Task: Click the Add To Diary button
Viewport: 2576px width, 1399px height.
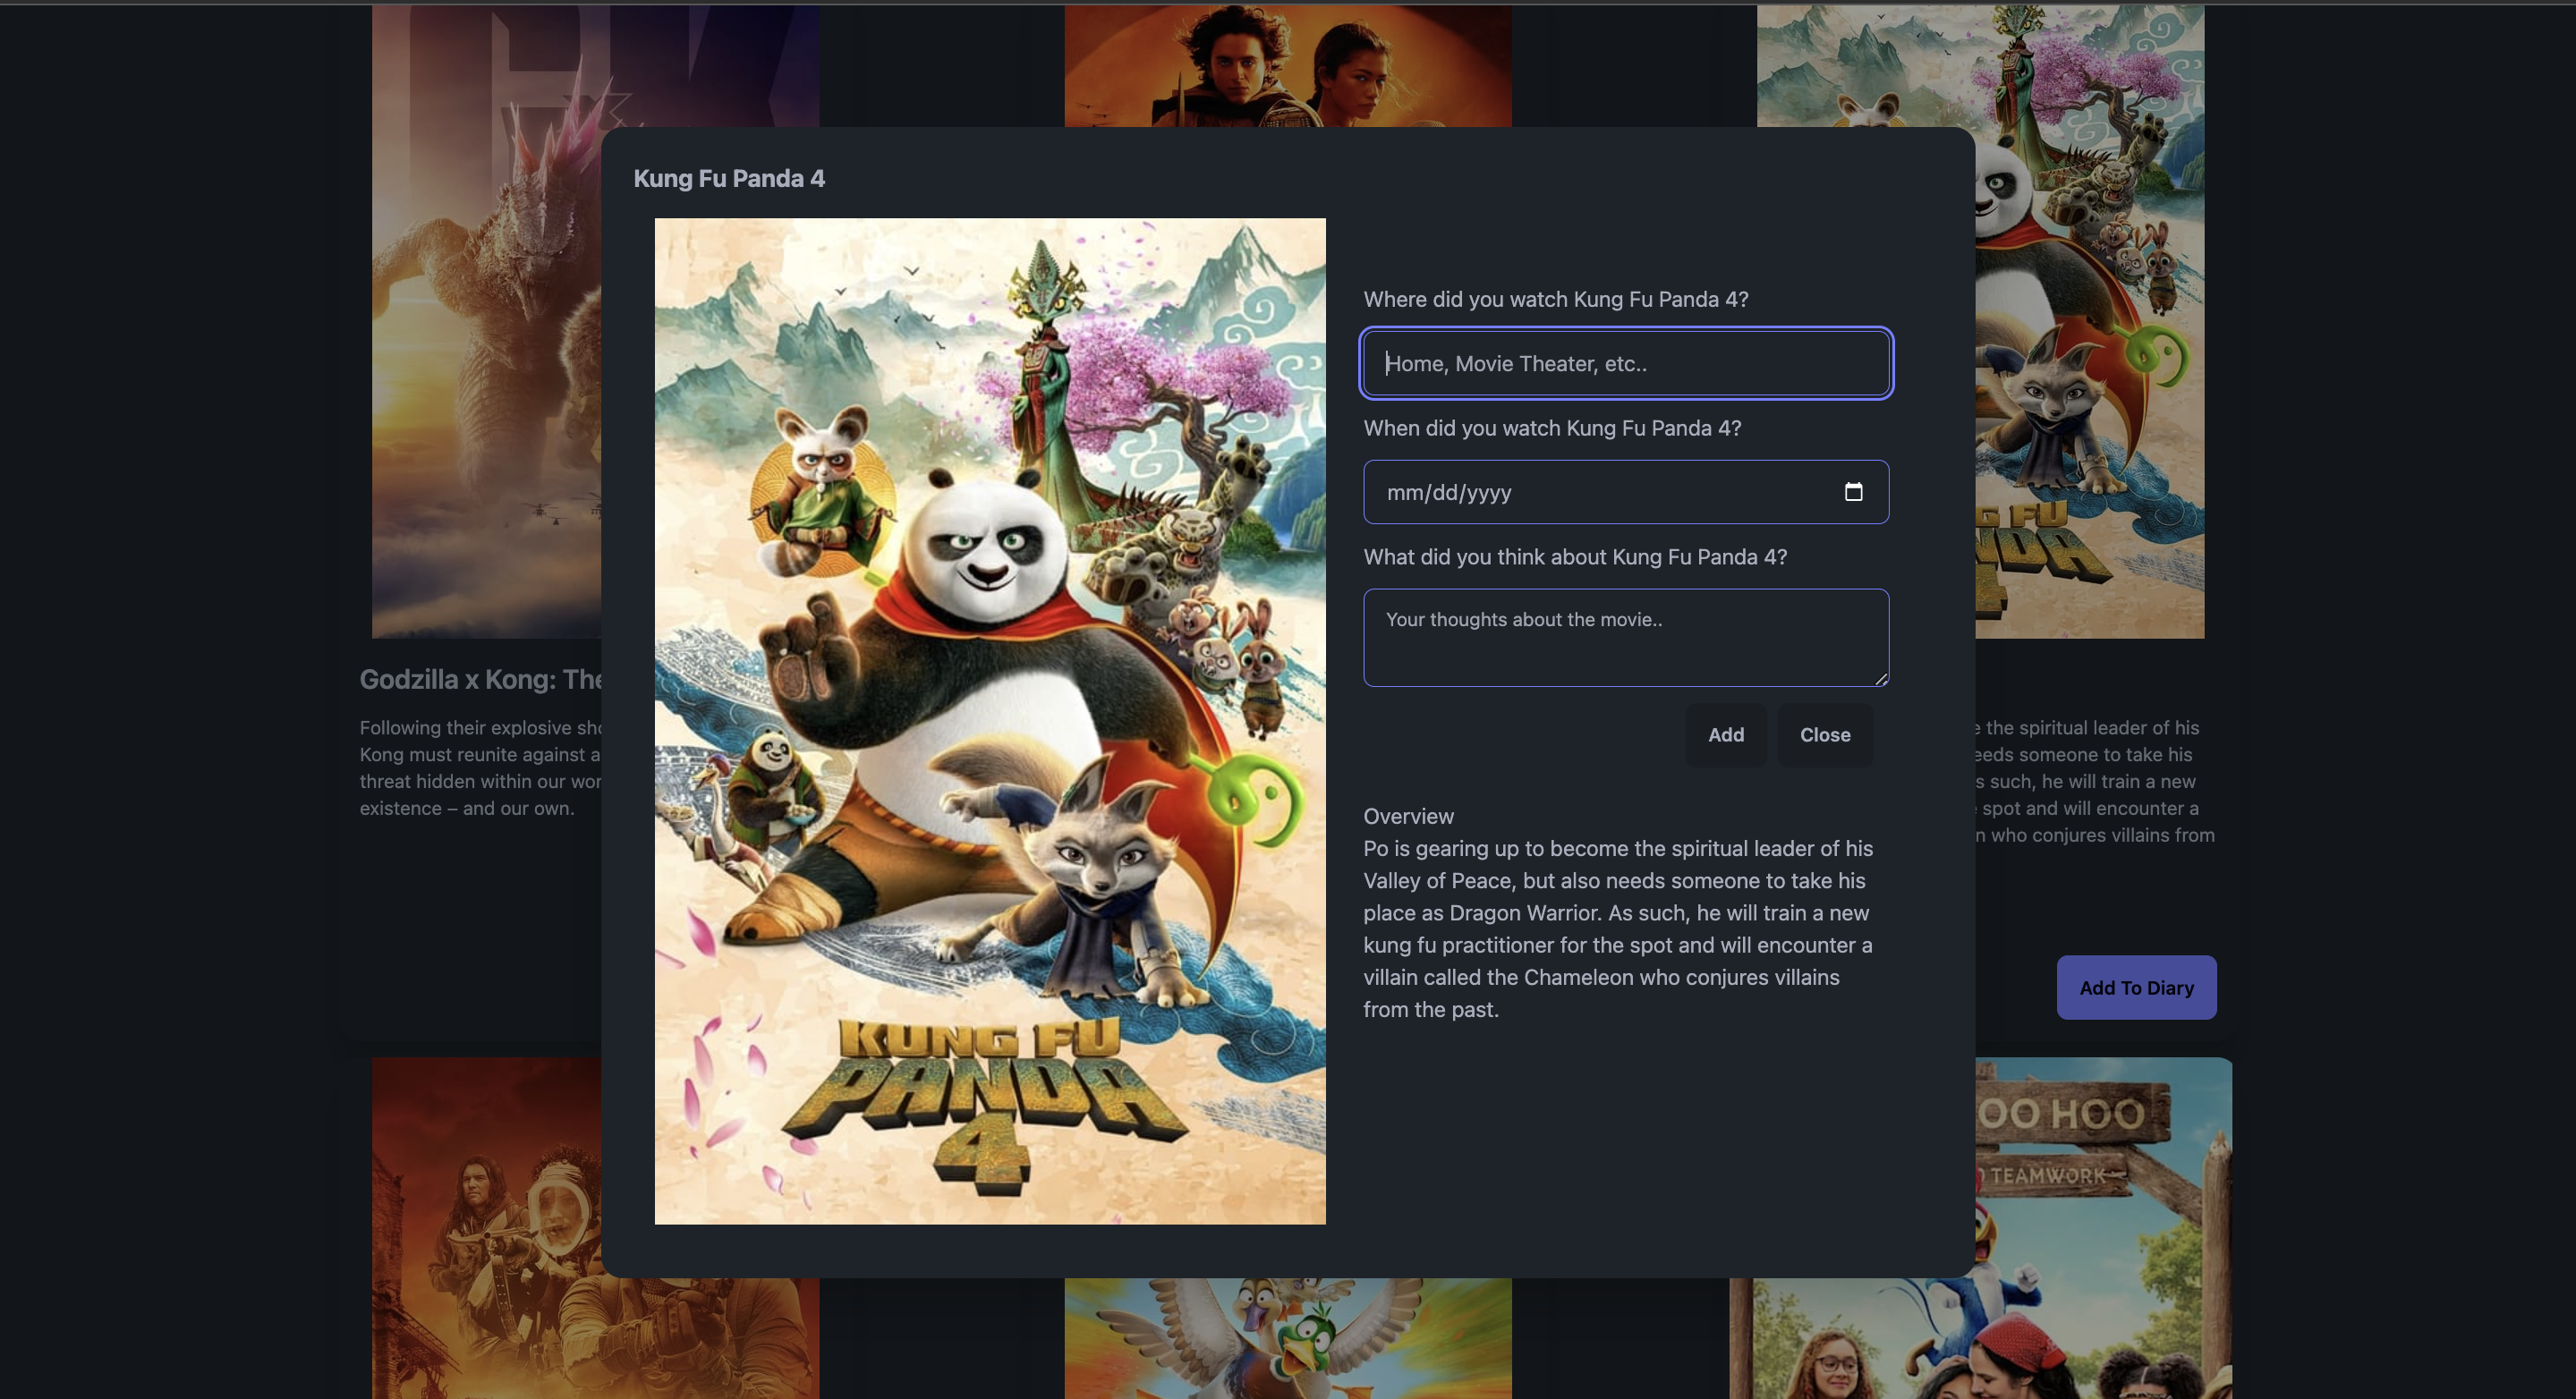Action: tap(2136, 987)
